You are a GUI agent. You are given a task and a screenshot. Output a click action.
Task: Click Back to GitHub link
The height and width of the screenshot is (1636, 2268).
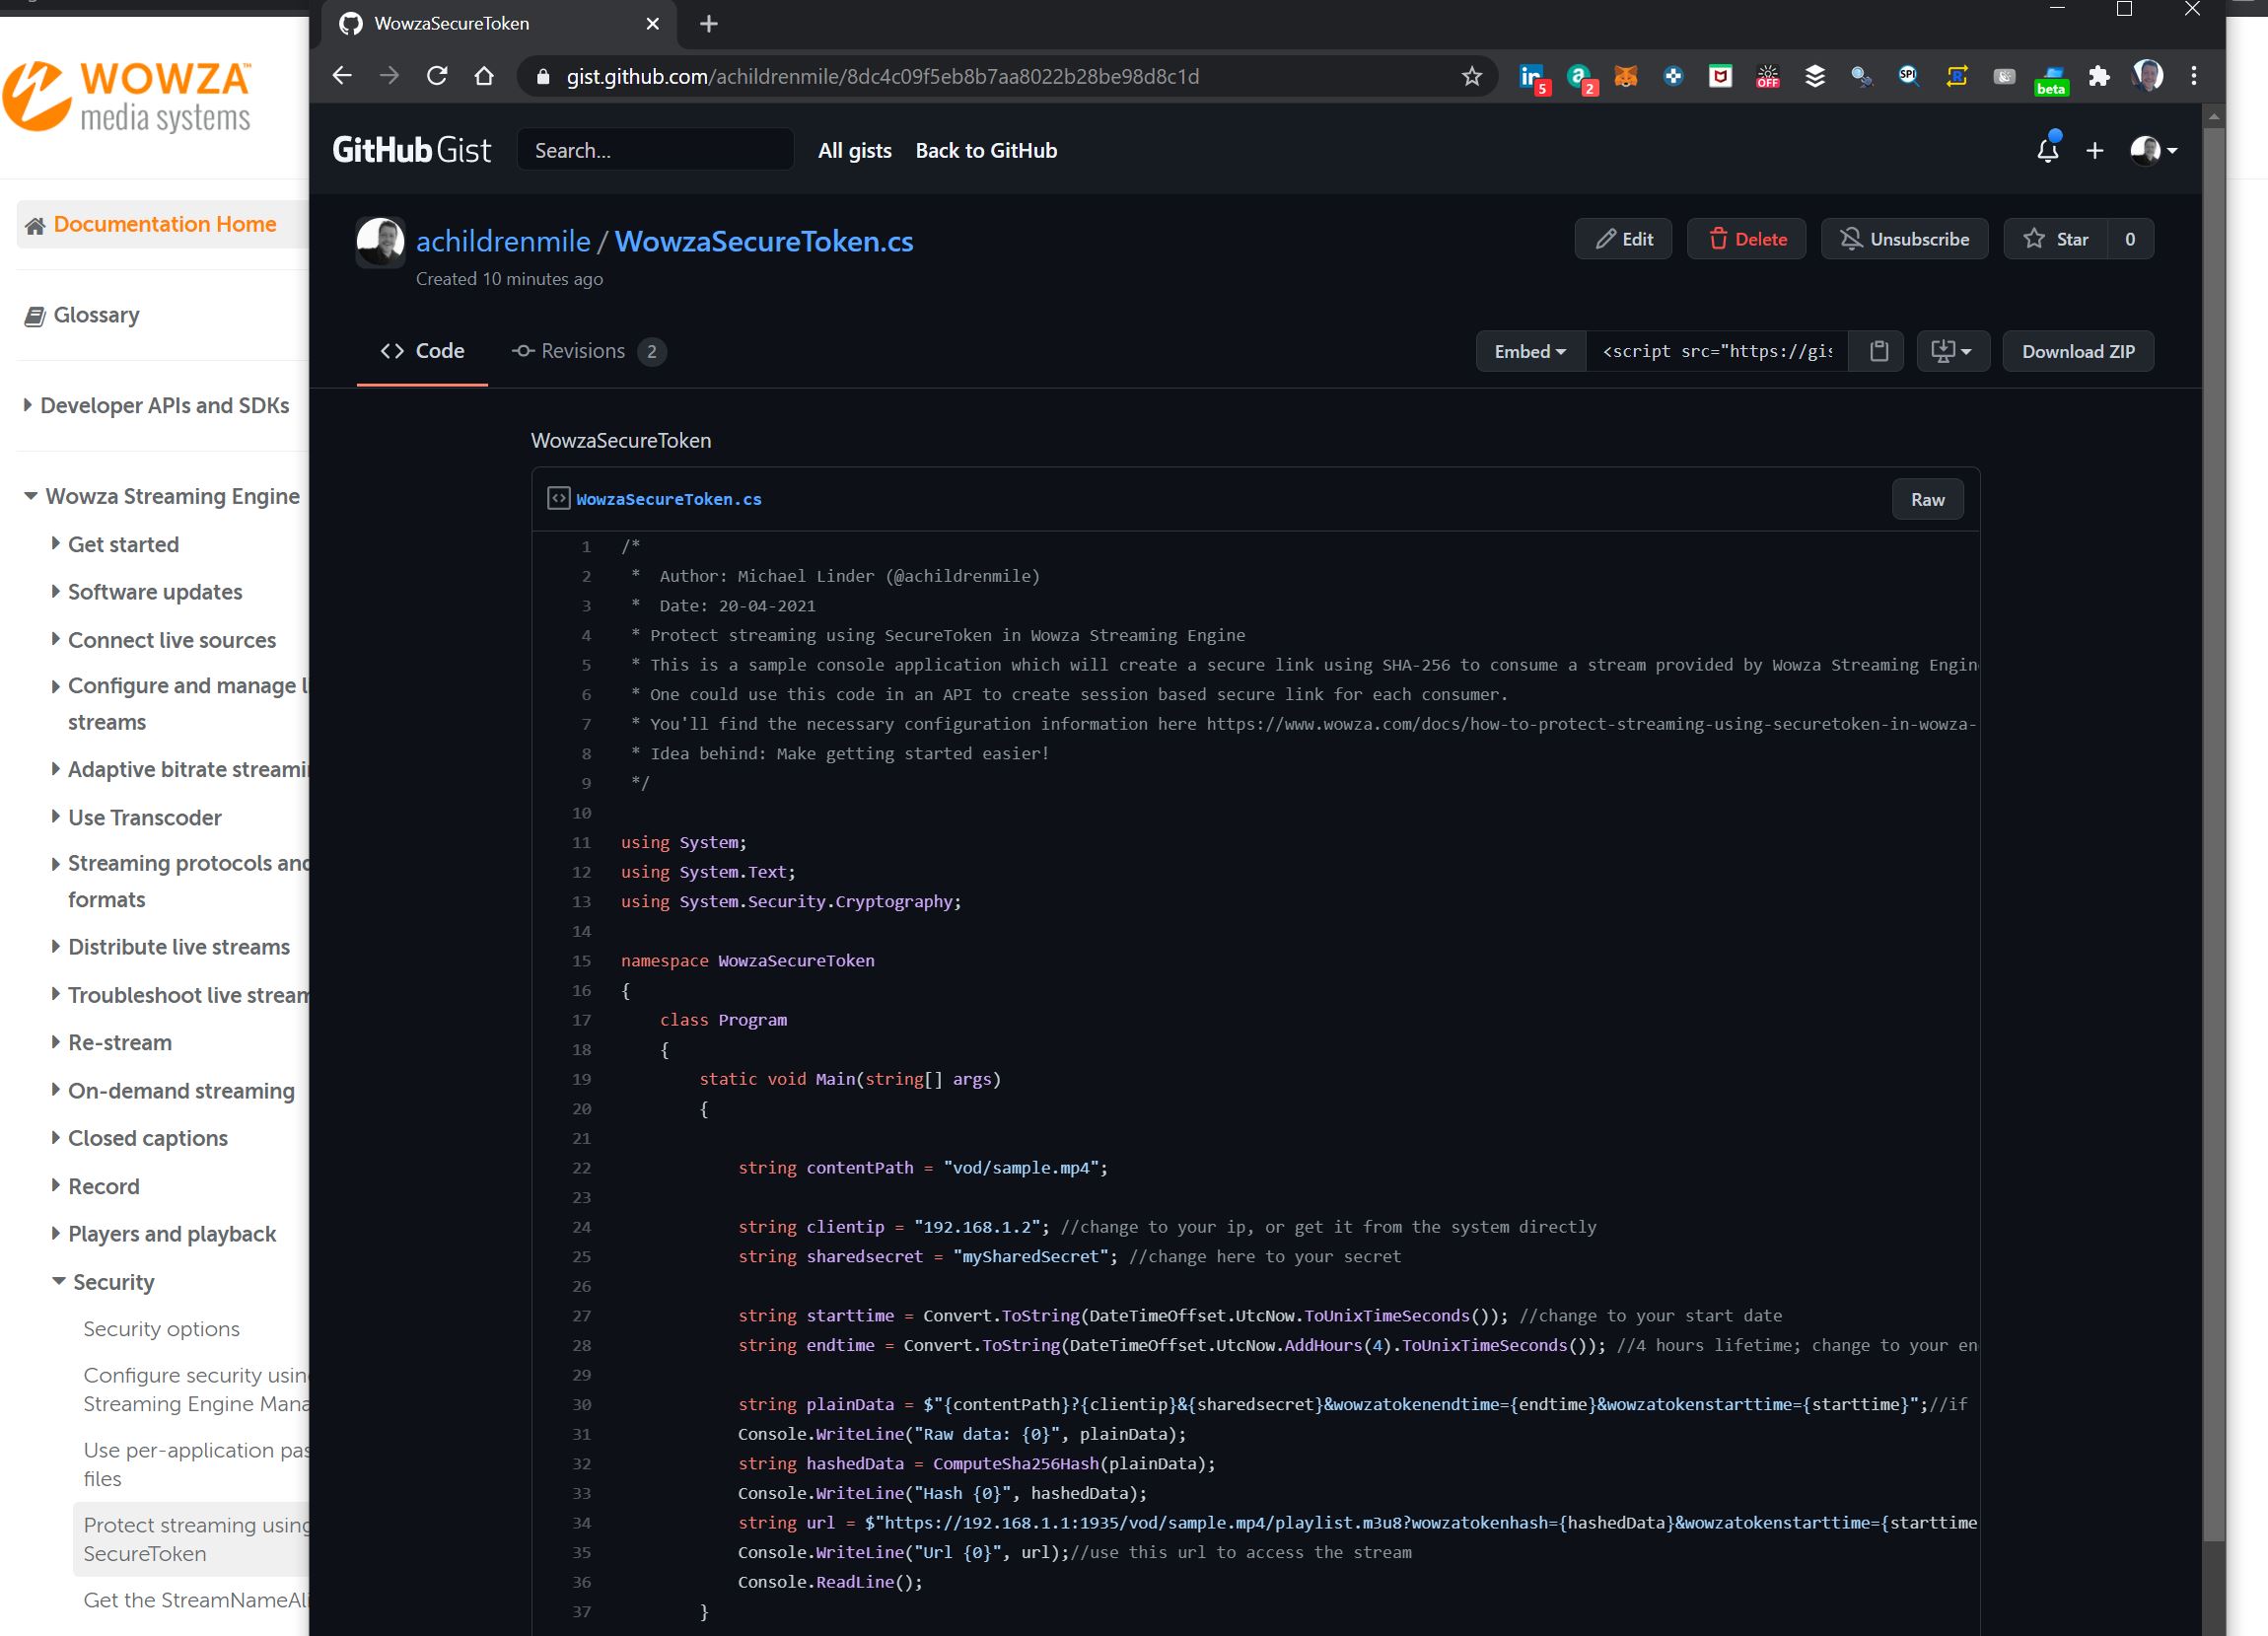pos(986,150)
